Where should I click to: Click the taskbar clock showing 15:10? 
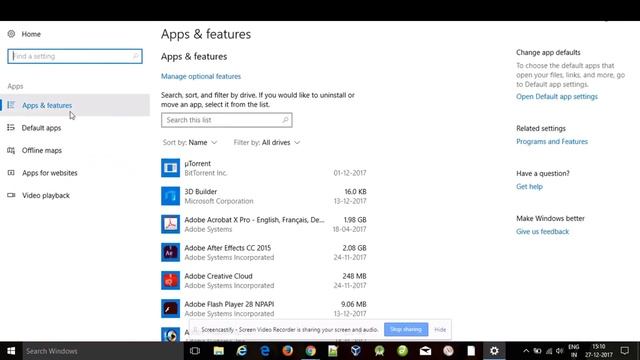click(599, 351)
